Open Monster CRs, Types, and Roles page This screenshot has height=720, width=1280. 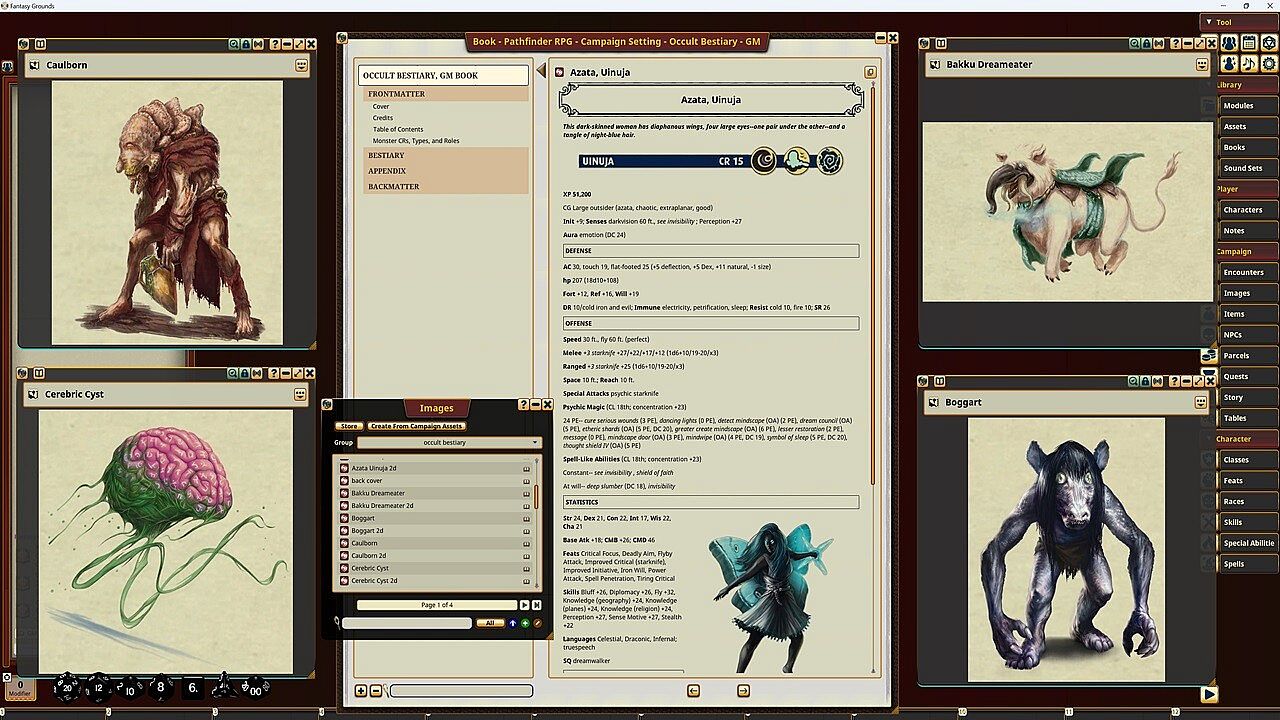tap(416, 141)
